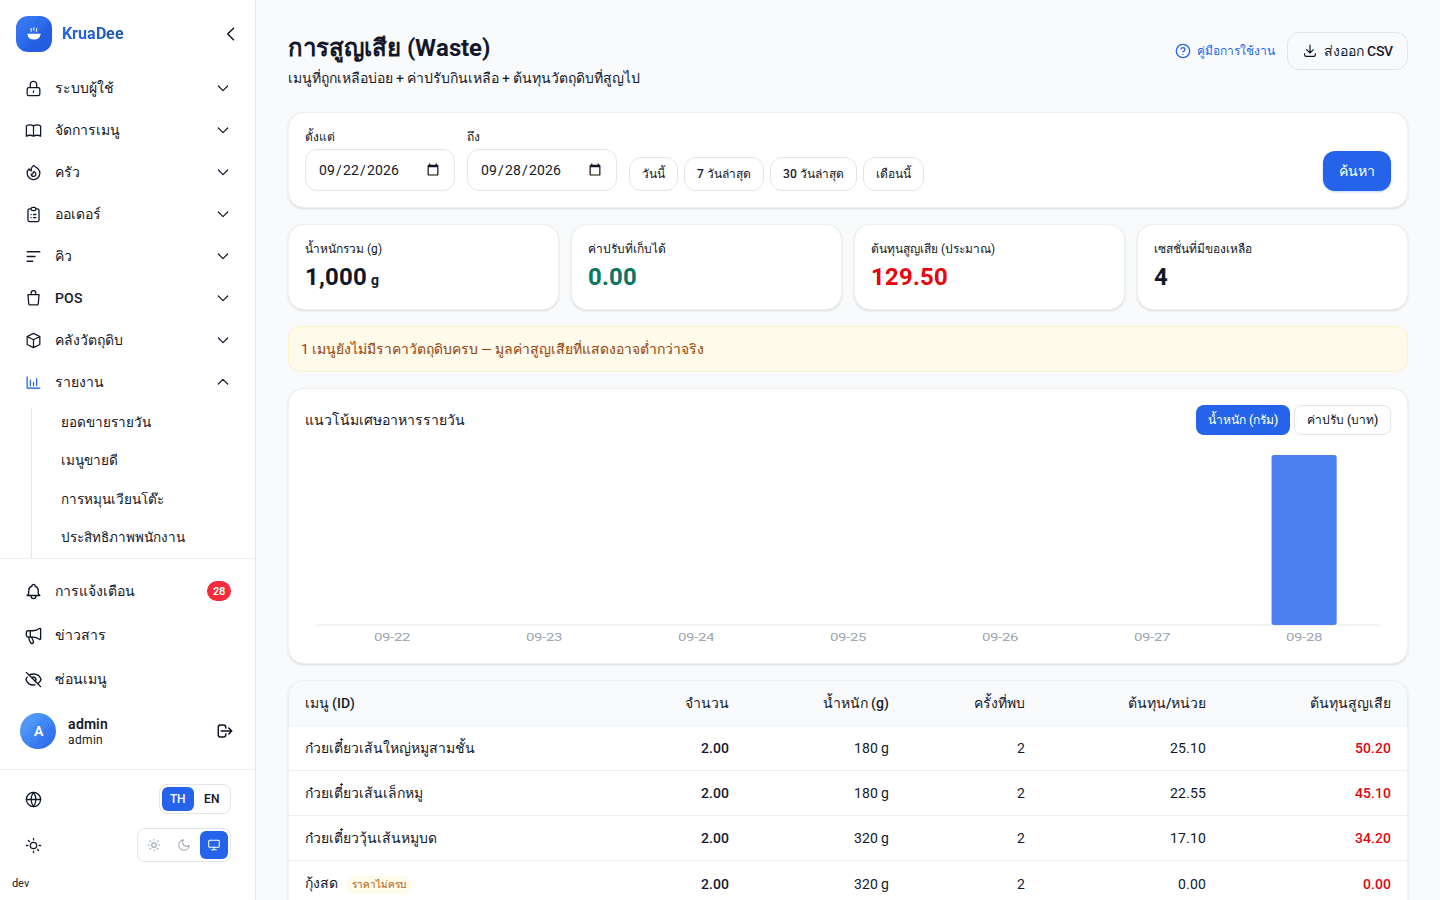Select the system theme monitor button
Viewport: 1440px width, 900px height.
coord(214,845)
